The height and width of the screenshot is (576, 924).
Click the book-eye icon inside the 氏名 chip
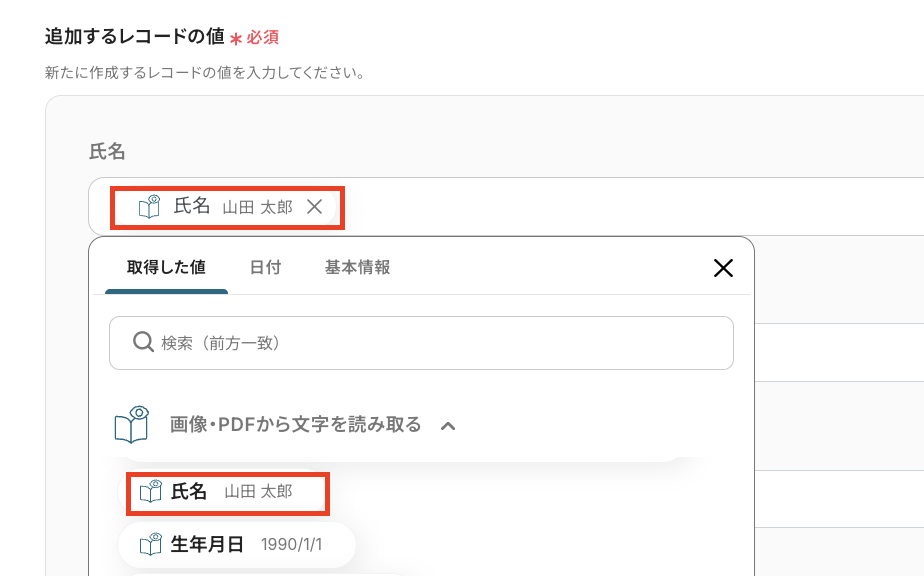[x=149, y=206]
